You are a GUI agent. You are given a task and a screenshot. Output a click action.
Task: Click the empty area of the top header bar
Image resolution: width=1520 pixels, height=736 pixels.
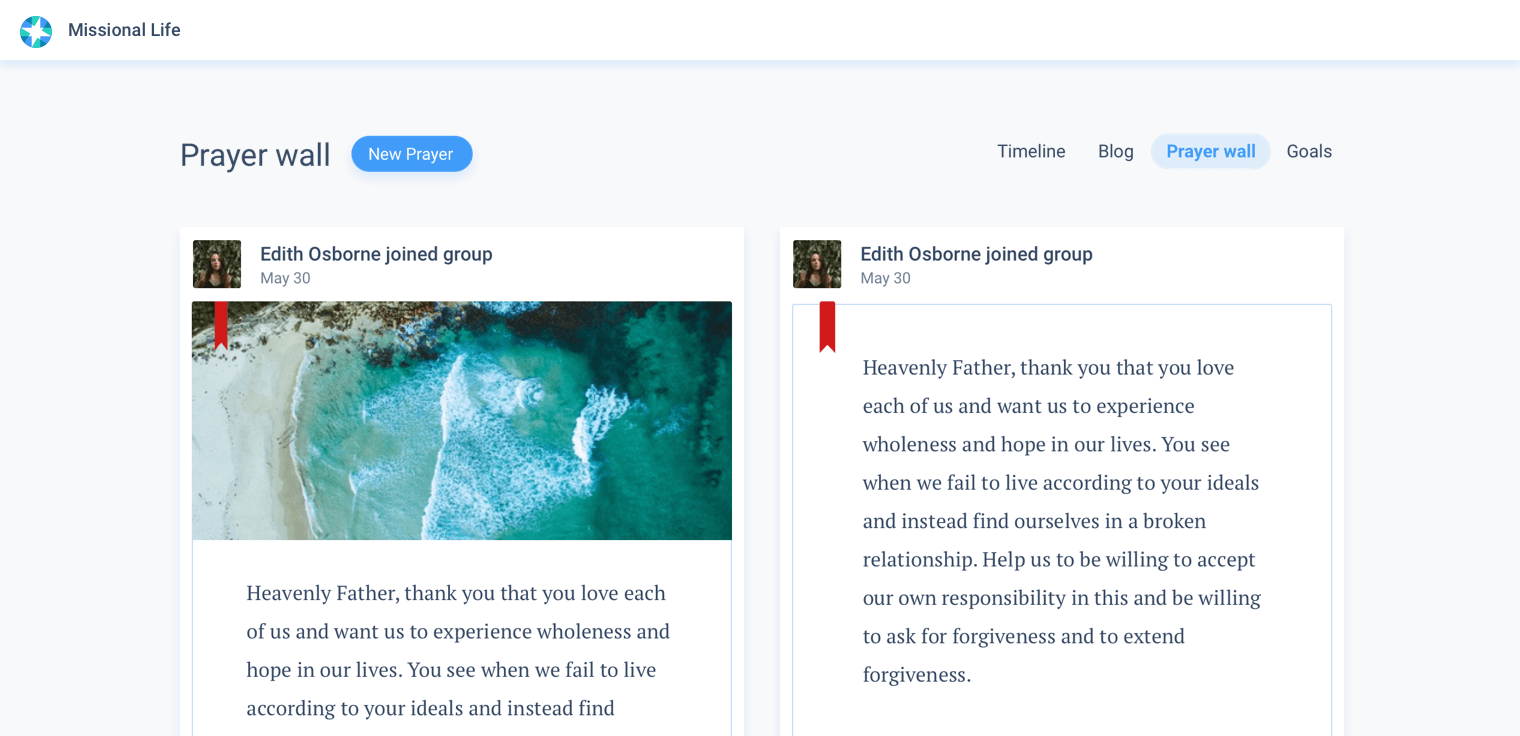(800, 30)
